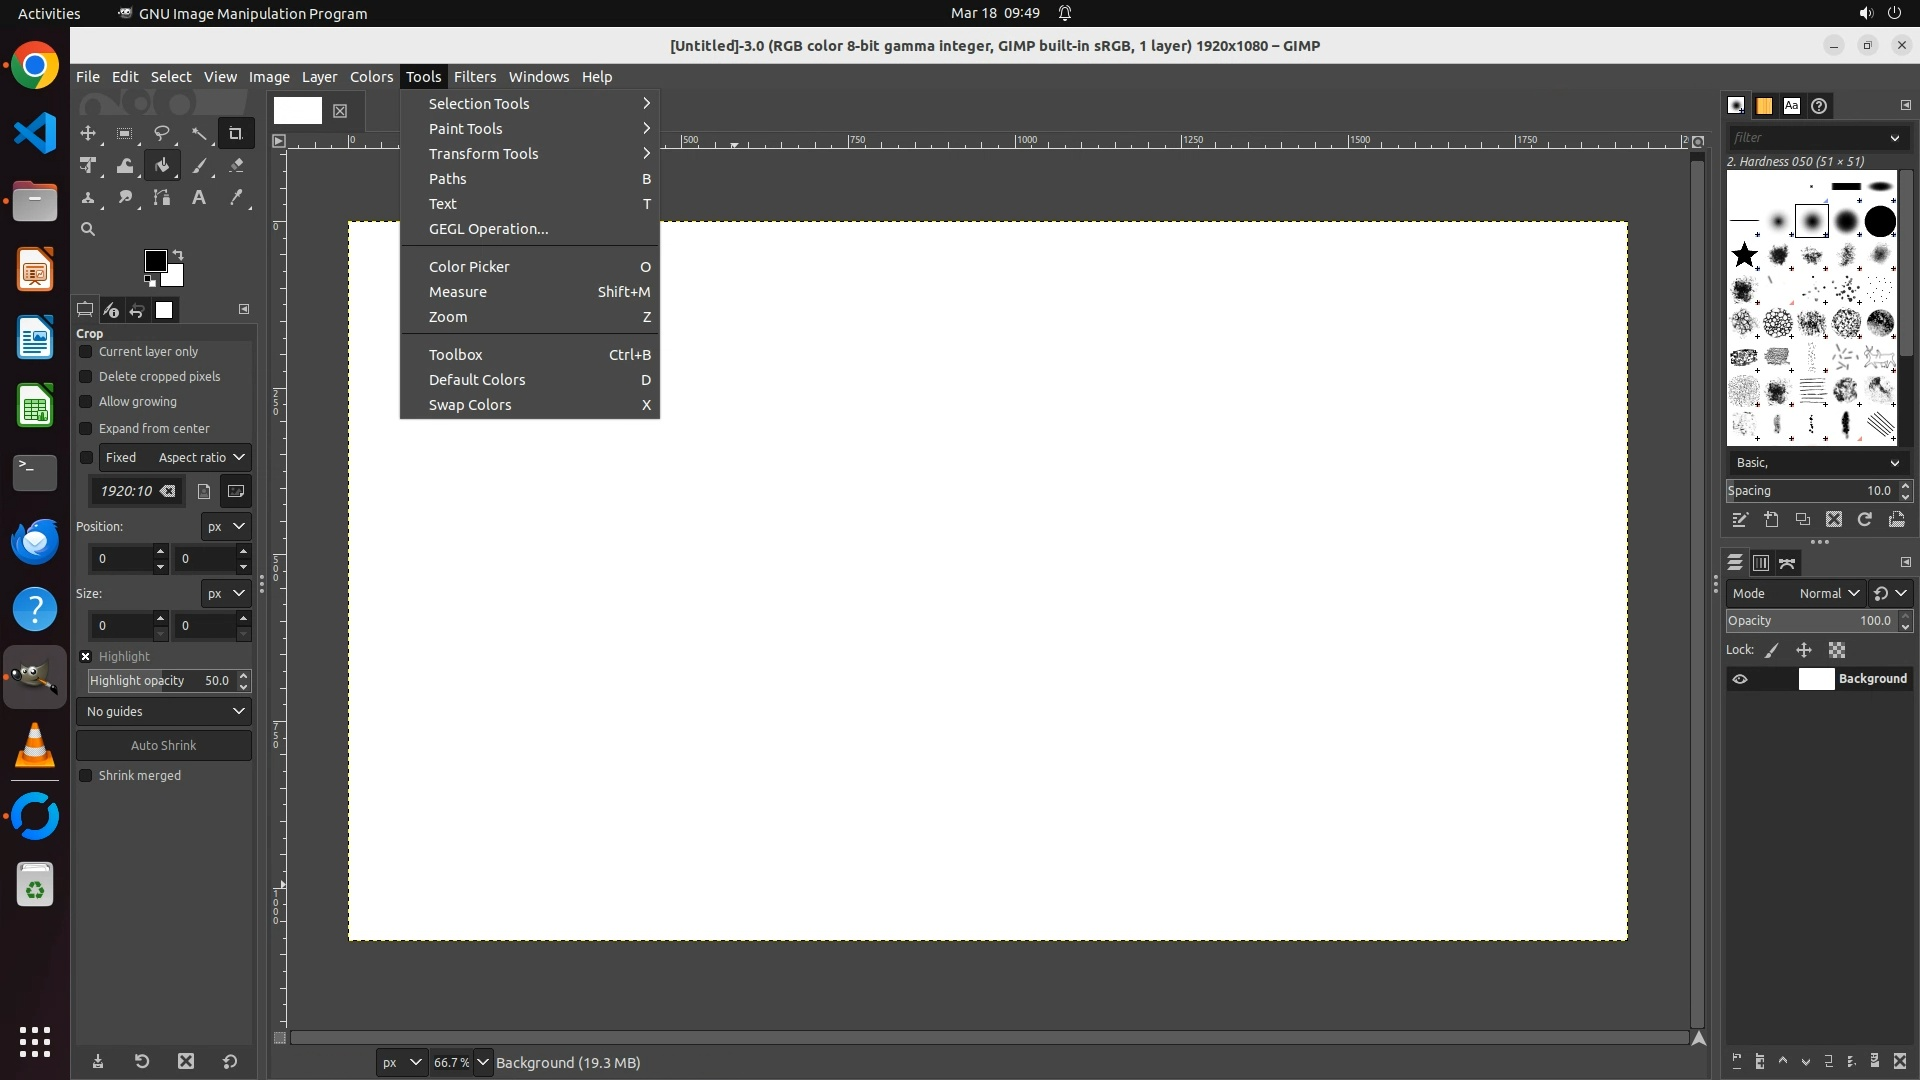Image resolution: width=1920 pixels, height=1080 pixels.
Task: Select the Text tool in toolbox
Action: pyautogui.click(x=199, y=198)
